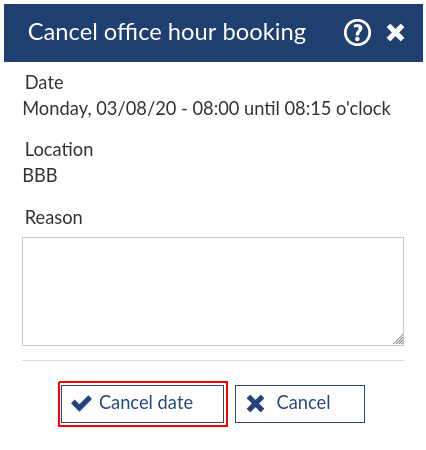Image resolution: width=426 pixels, height=450 pixels.
Task: Click the Reason field label
Action: 54,218
